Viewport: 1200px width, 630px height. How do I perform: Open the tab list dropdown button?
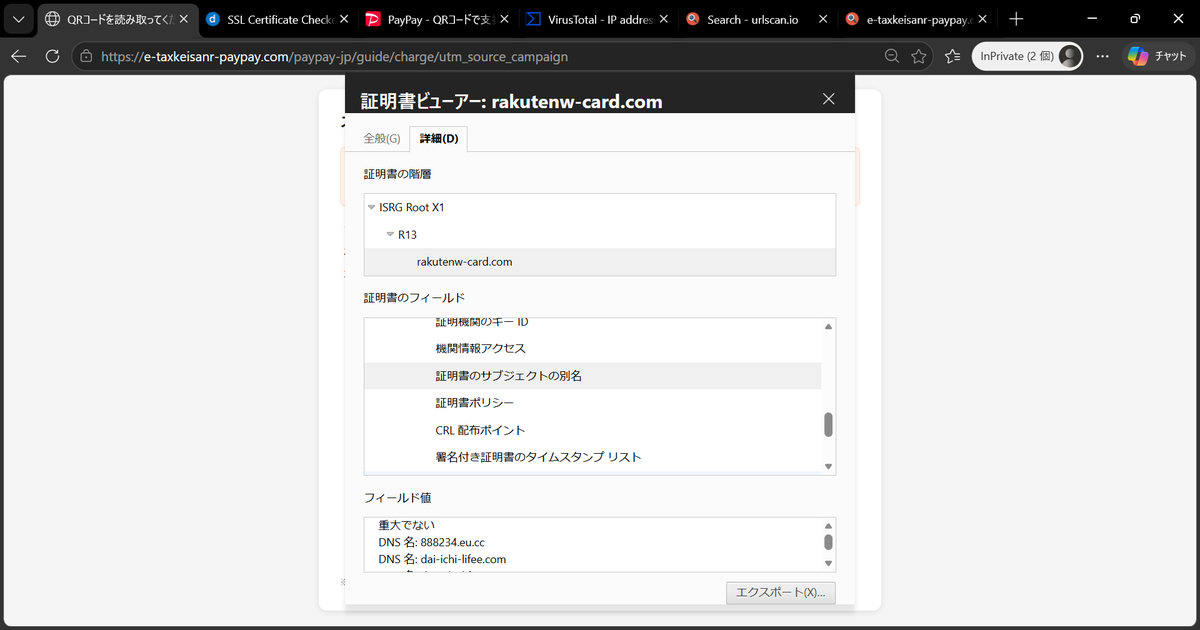point(18,19)
